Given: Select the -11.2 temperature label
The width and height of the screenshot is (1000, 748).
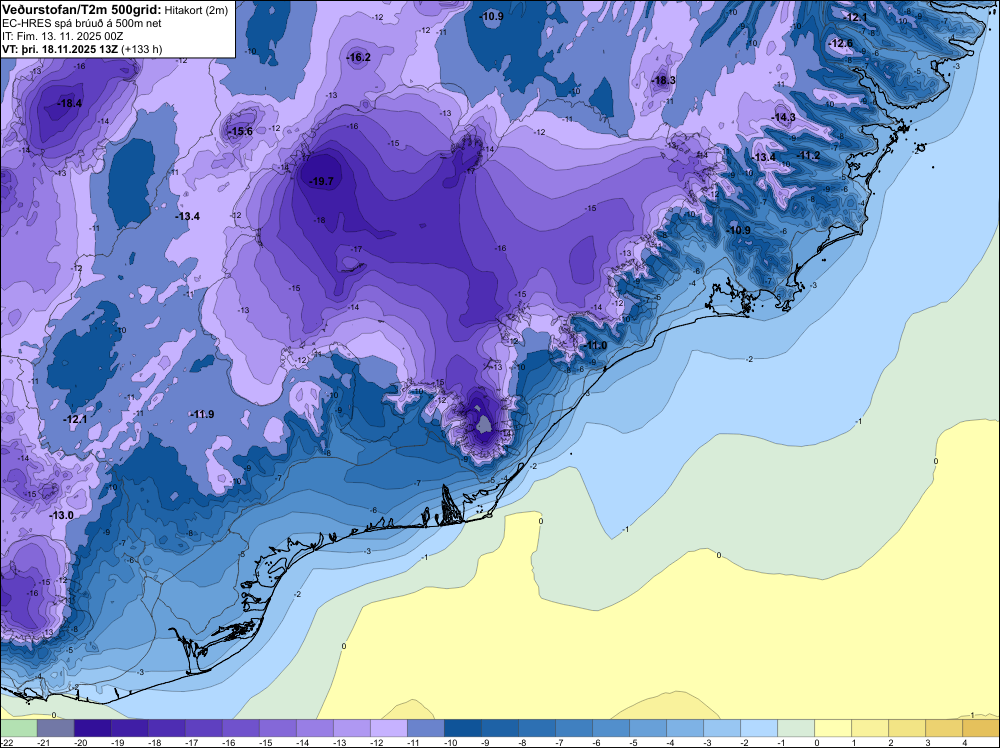Looking at the screenshot, I should 809,156.
